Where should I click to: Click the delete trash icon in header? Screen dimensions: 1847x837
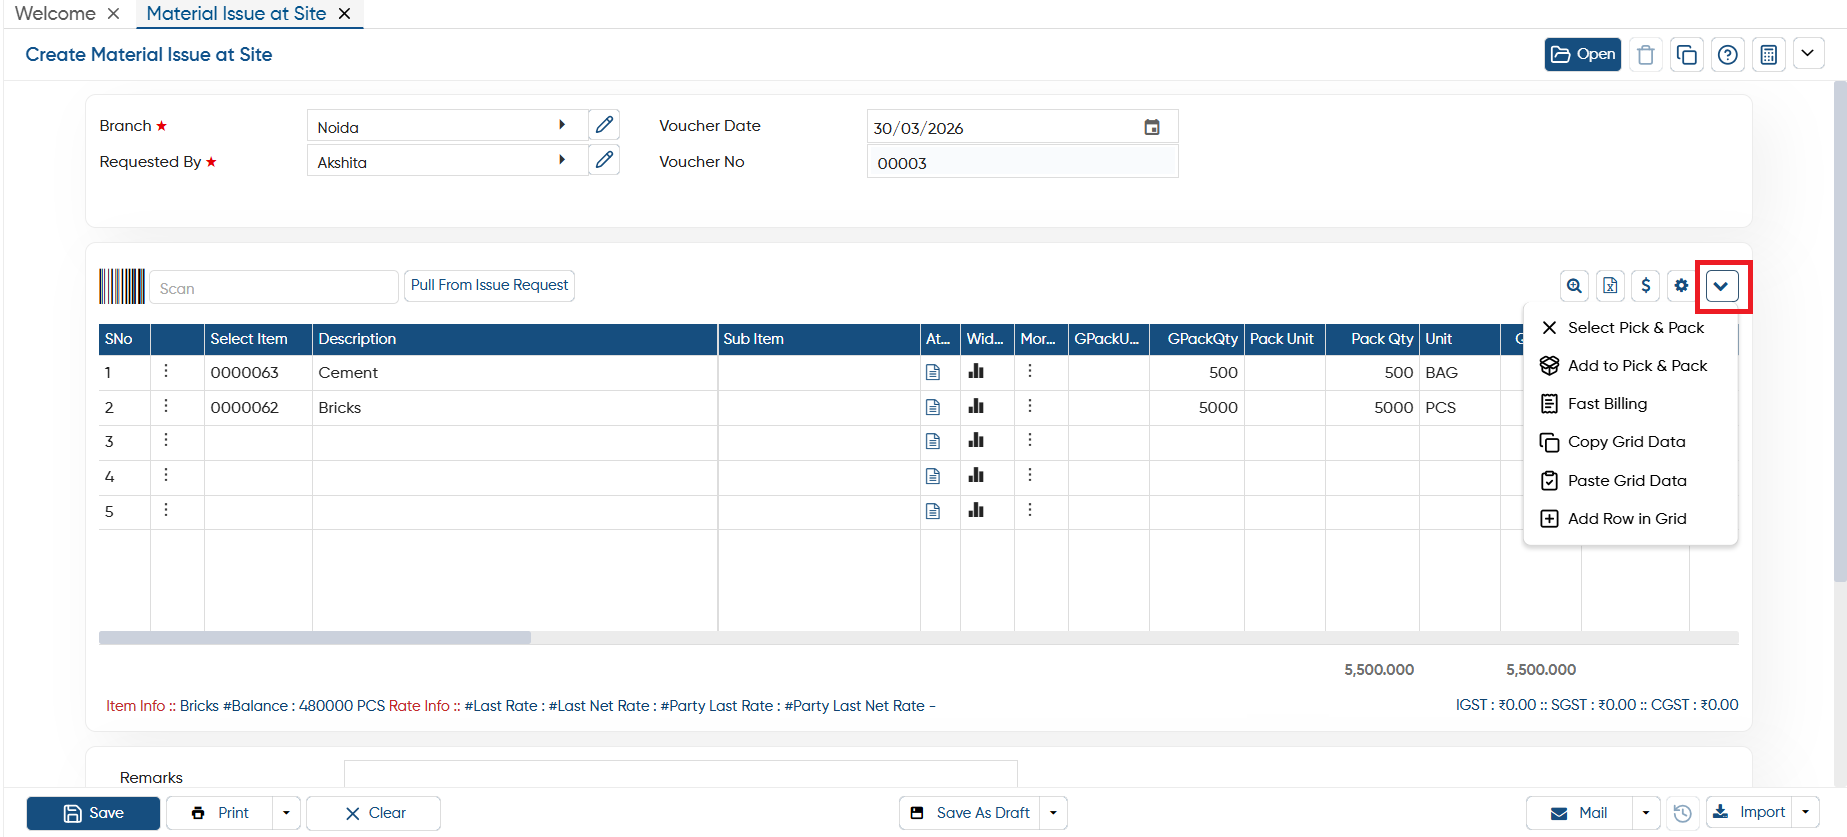1645,55
